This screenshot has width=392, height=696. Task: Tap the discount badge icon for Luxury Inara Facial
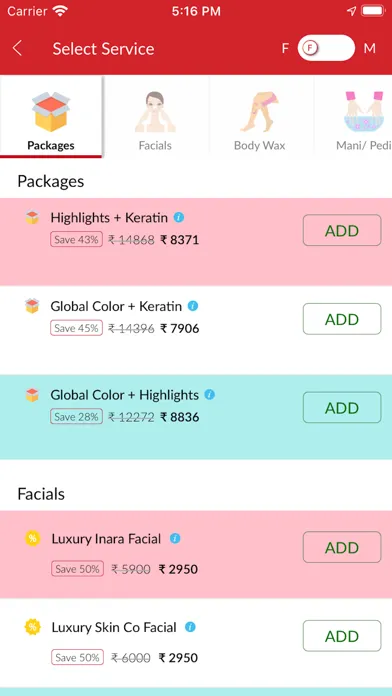[32, 539]
